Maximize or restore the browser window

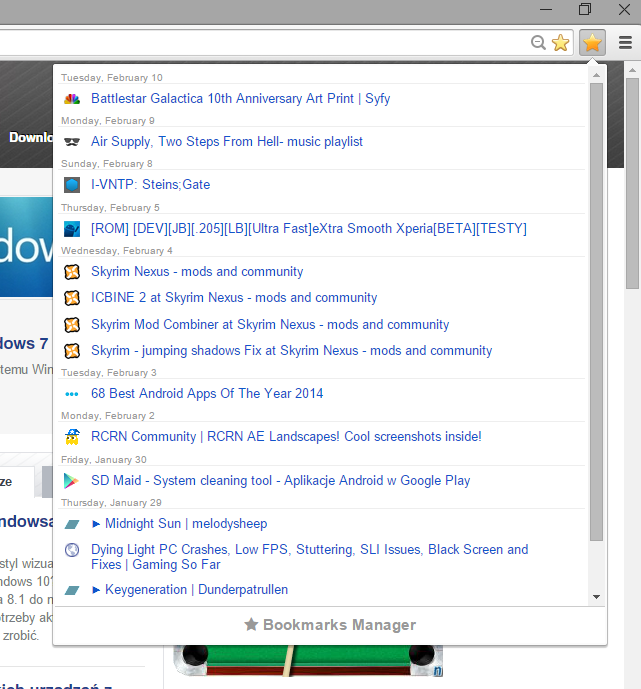(x=585, y=9)
